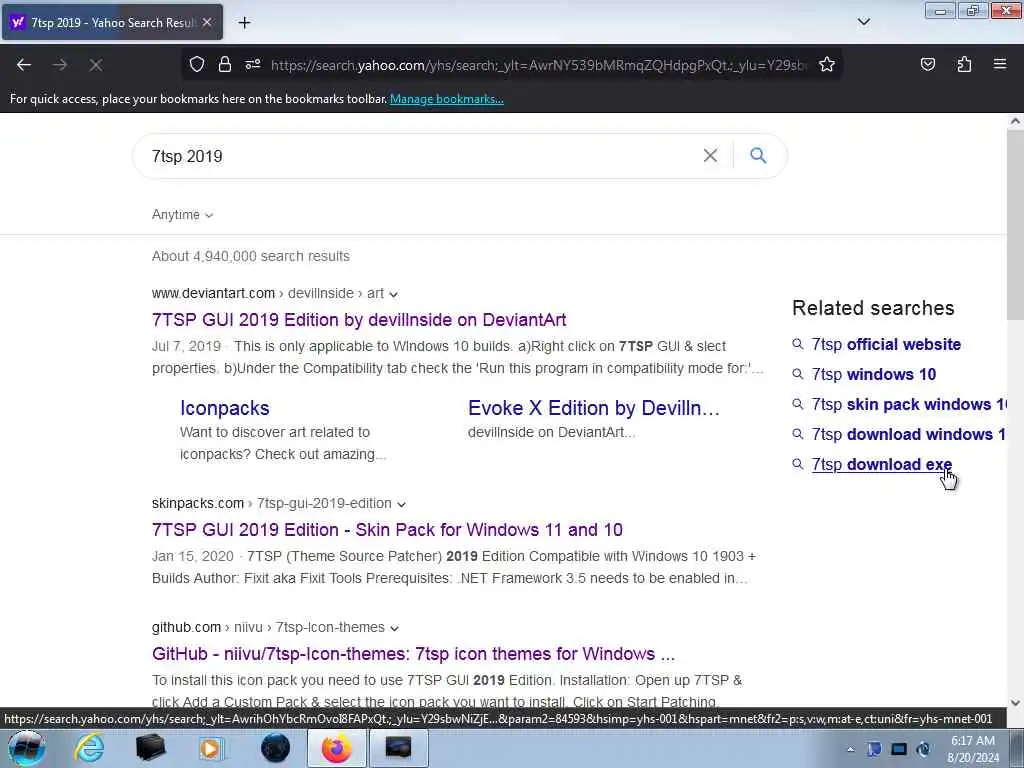Search related 7tsp windows 10
This screenshot has width=1024, height=768.
(873, 374)
